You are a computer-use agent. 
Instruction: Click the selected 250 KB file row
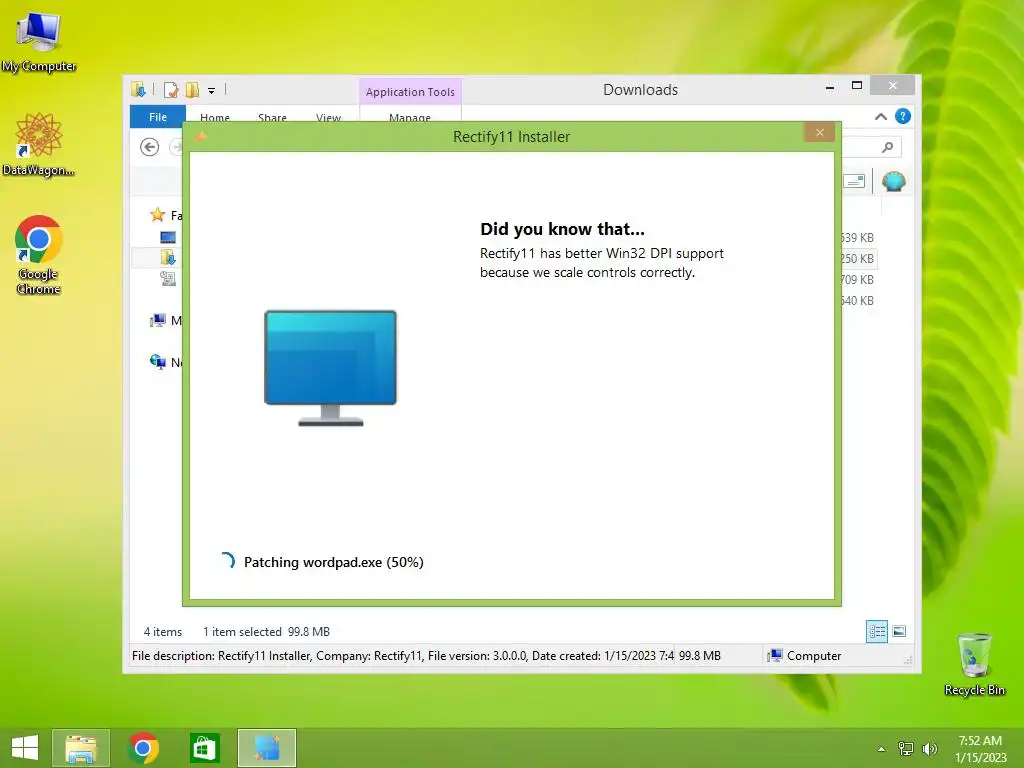(858, 259)
